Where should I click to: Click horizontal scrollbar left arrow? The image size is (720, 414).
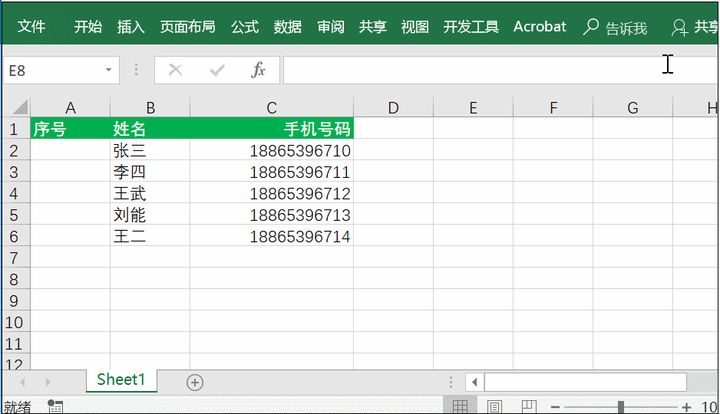pos(475,382)
